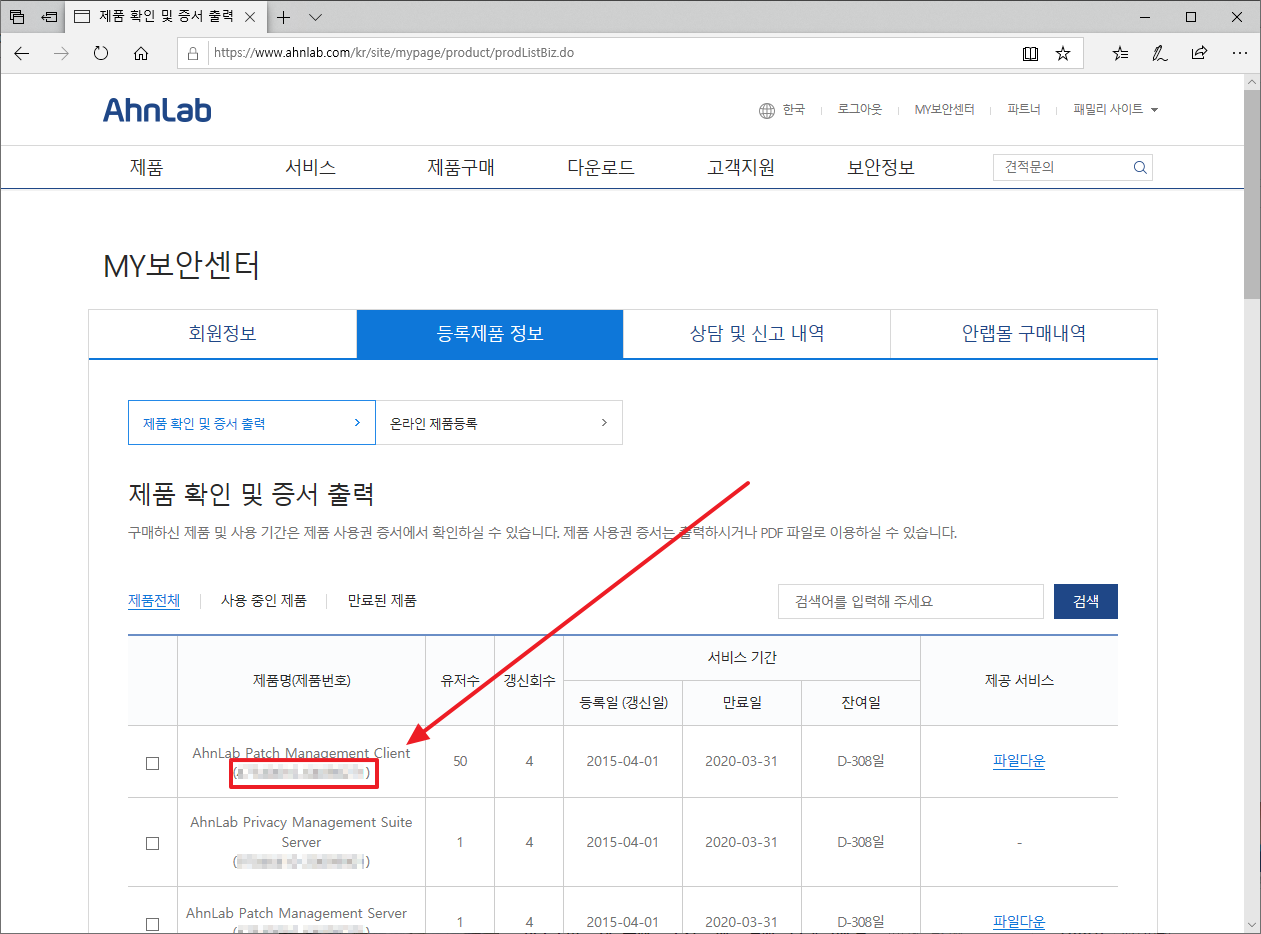Click 파일다운 for Patch Management Client
Image resolution: width=1261 pixels, height=934 pixels.
[1019, 761]
